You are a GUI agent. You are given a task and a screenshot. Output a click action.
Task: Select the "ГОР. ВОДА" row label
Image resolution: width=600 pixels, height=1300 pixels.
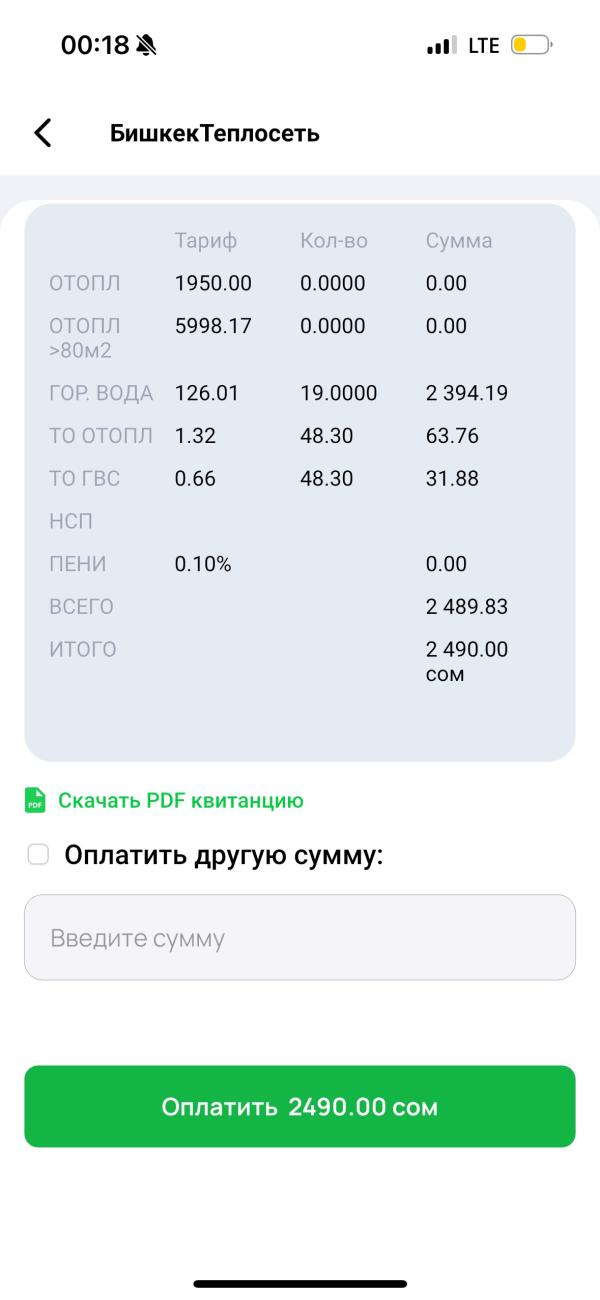[101, 393]
